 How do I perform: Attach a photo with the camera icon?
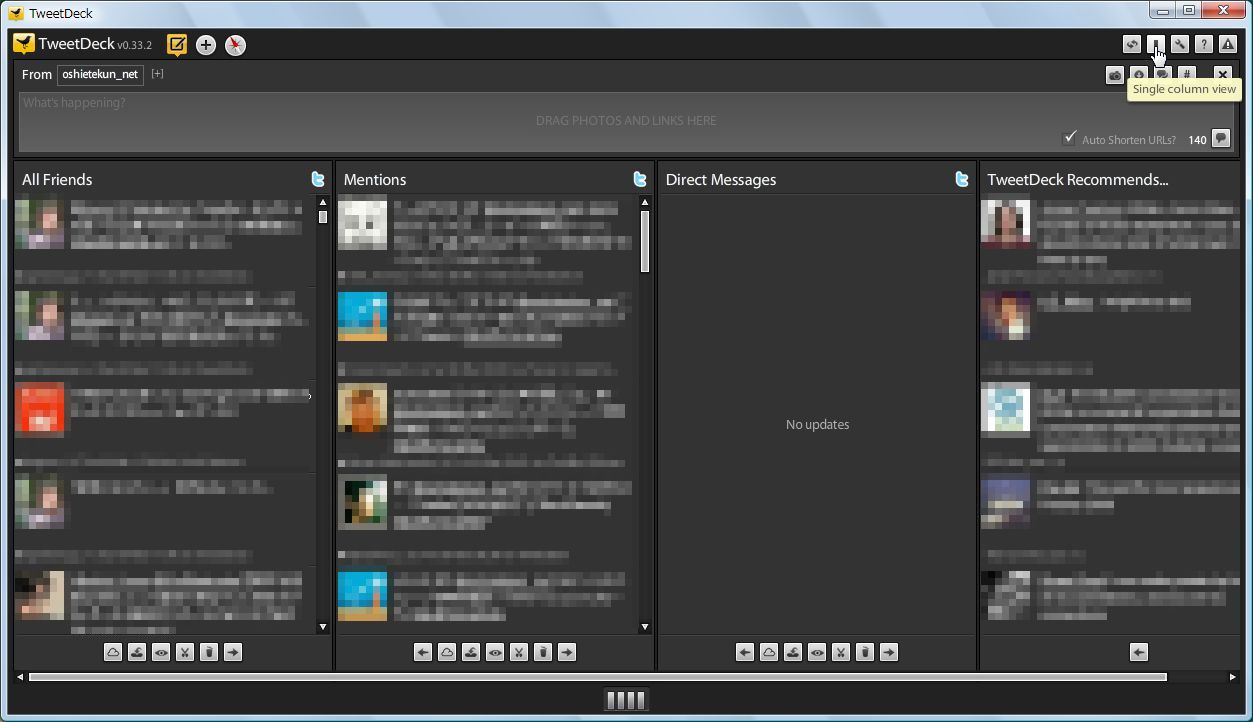1115,75
